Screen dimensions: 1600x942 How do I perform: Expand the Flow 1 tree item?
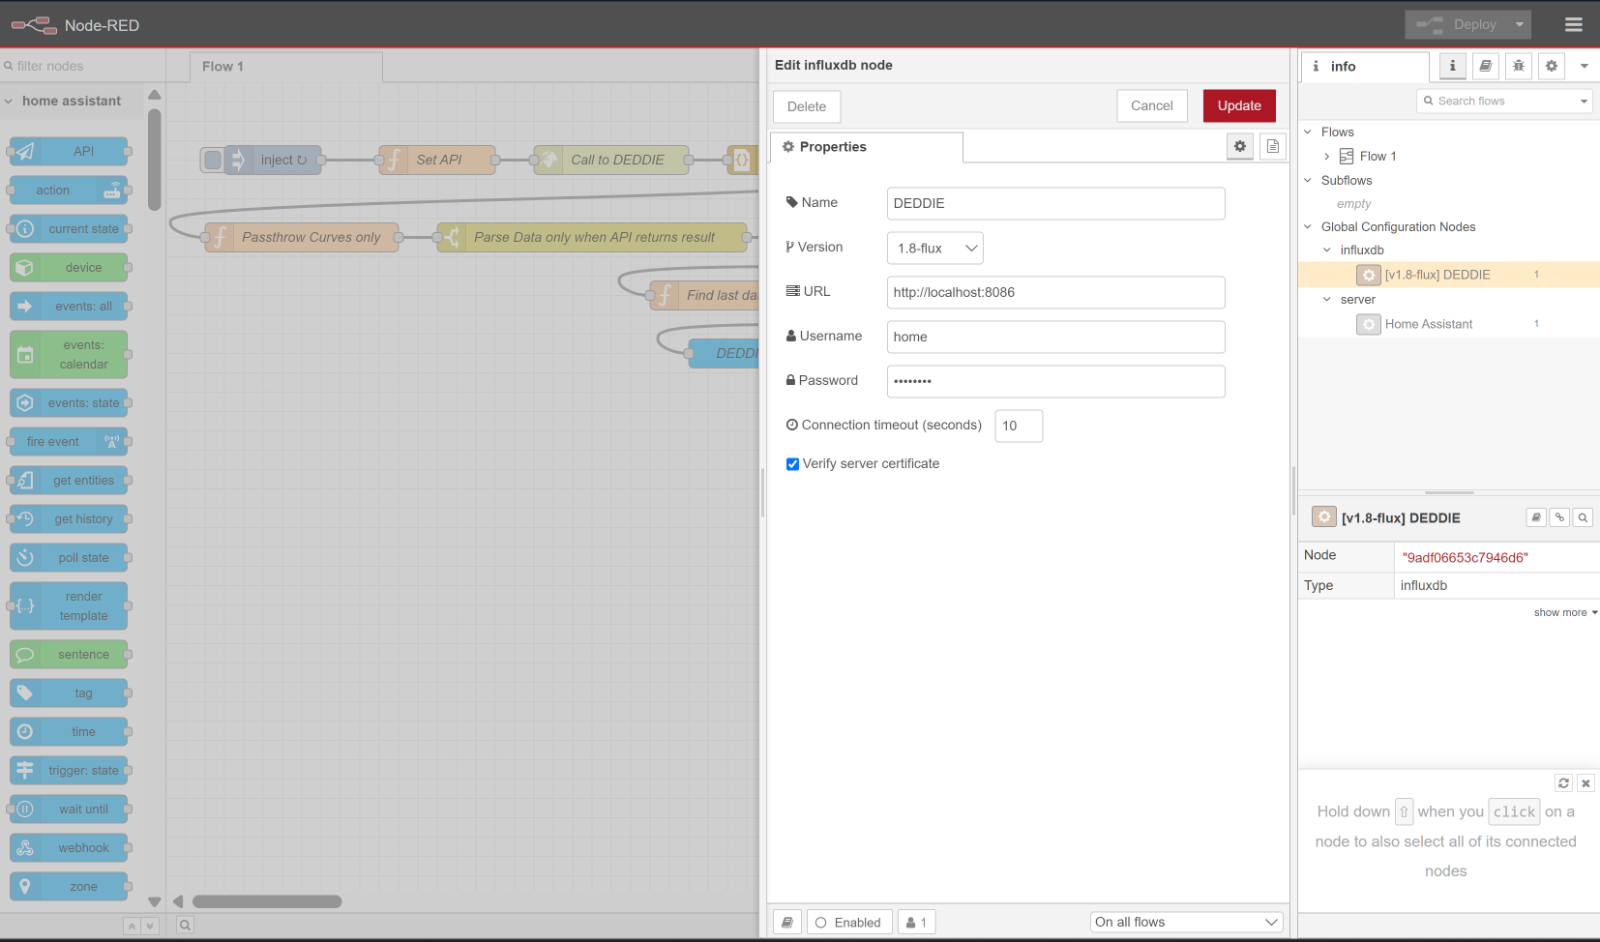coord(1327,156)
